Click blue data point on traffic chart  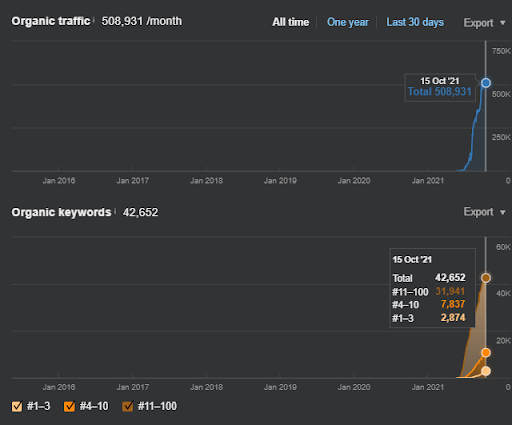click(x=486, y=83)
